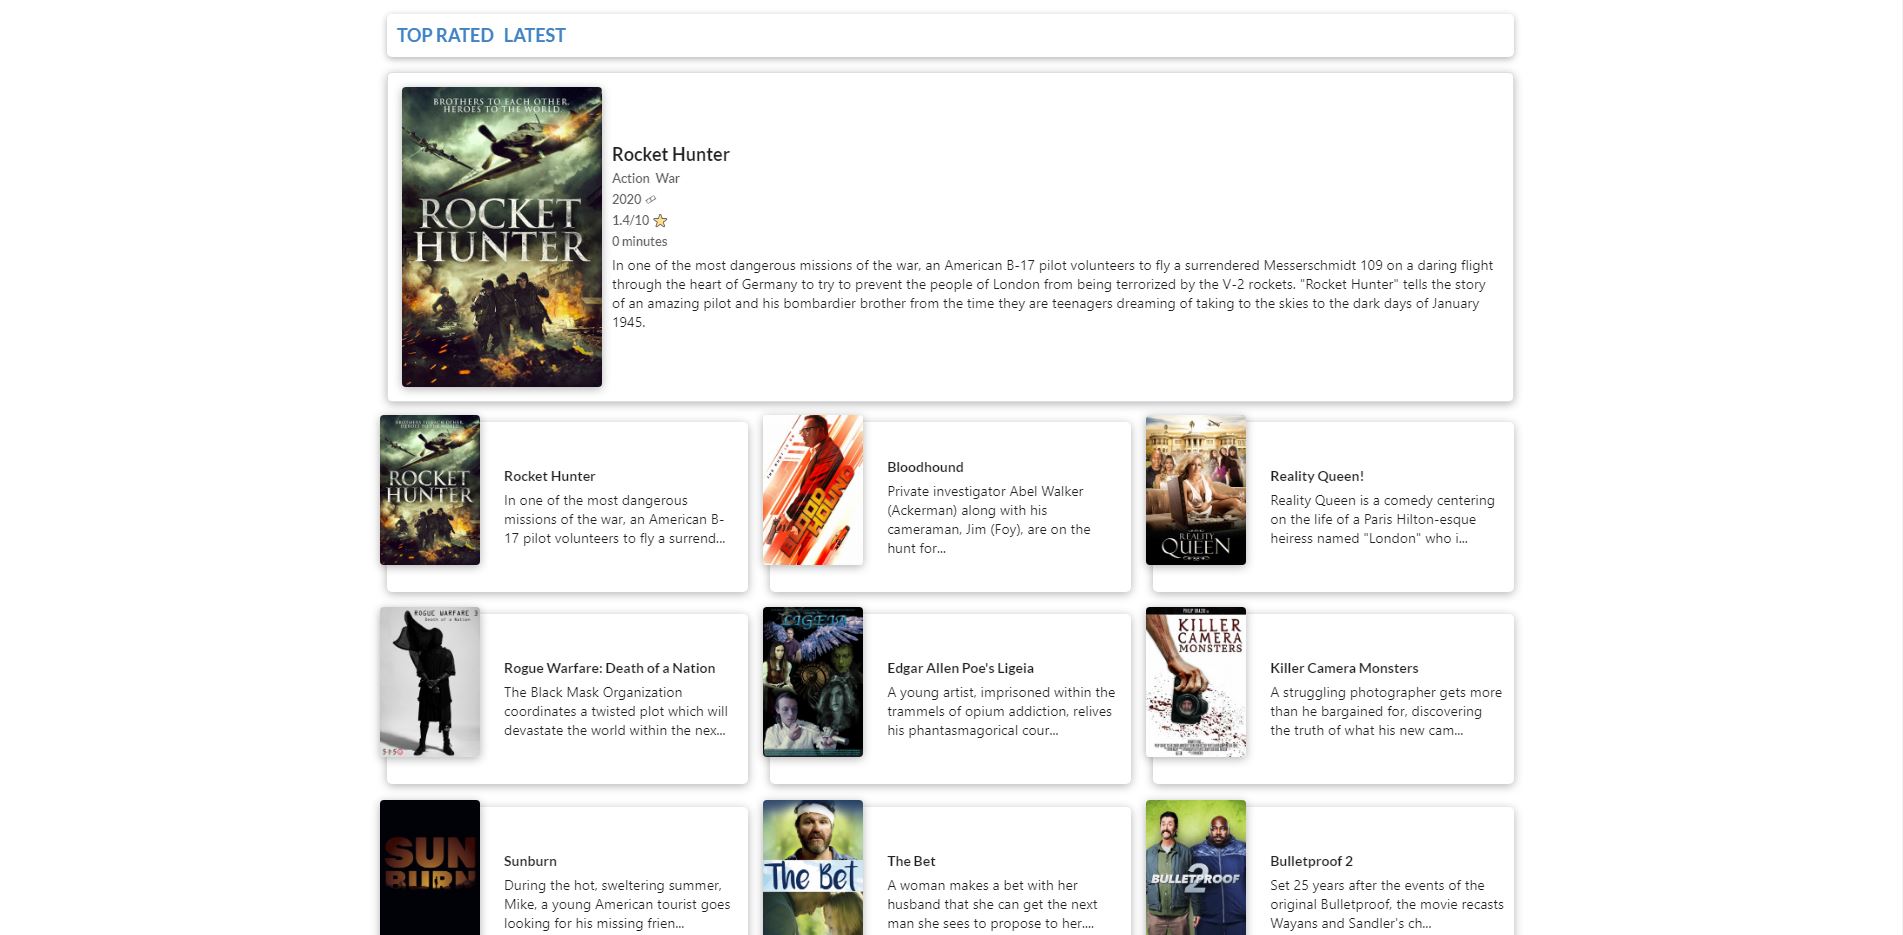Click the featured Rocket Hunter title
Screen dimensions: 1903x935
click(671, 154)
